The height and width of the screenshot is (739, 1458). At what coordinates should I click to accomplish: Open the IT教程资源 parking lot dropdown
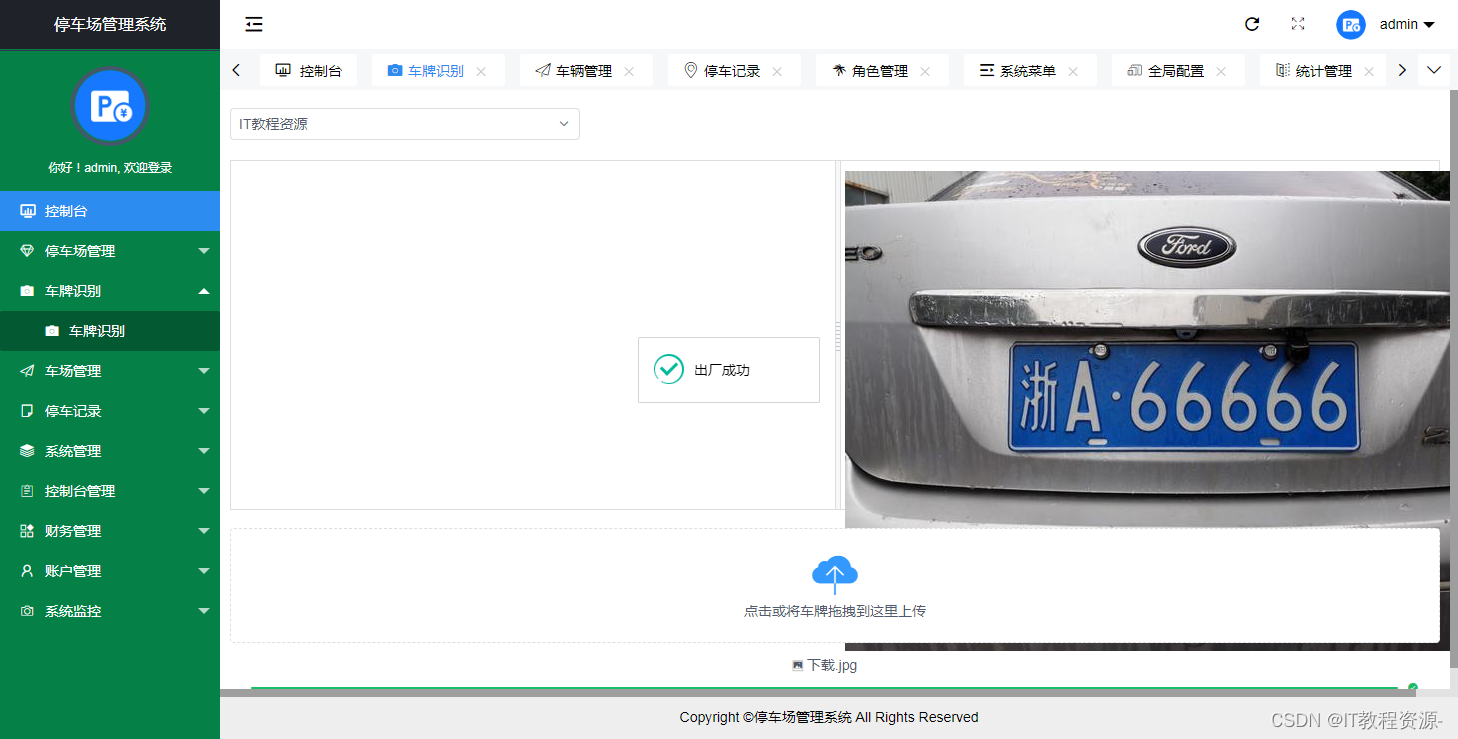pyautogui.click(x=405, y=124)
